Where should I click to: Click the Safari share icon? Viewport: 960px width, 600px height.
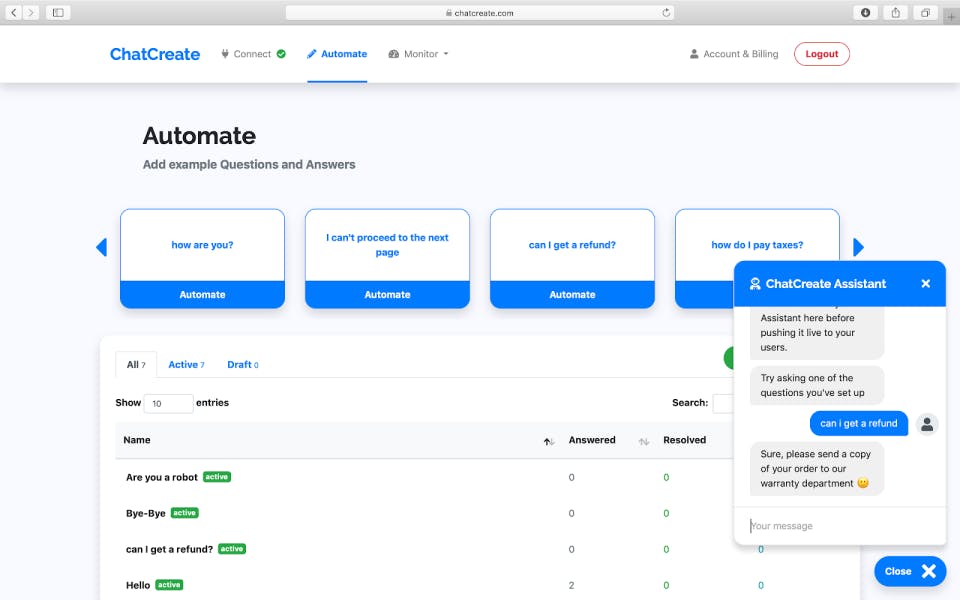pyautogui.click(x=896, y=13)
